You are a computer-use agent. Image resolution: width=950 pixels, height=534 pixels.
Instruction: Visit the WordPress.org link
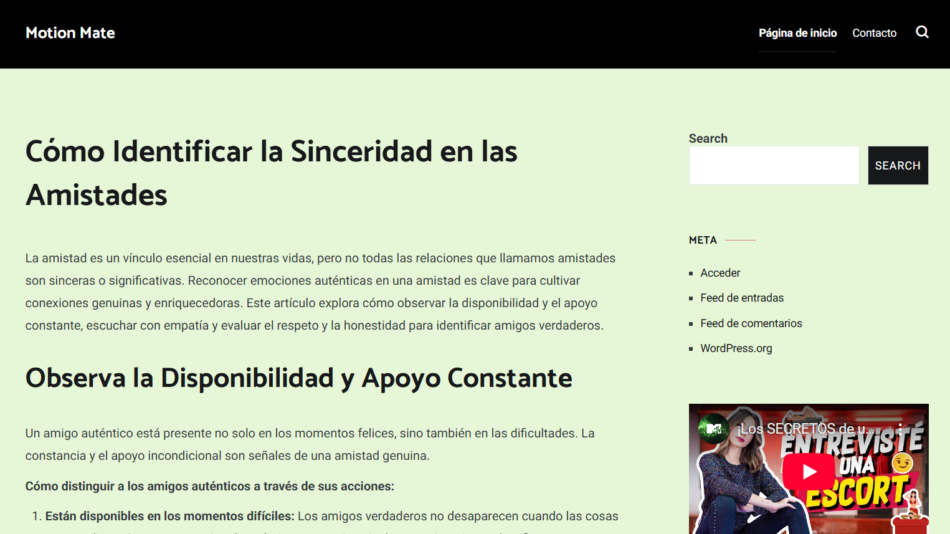[736, 348]
